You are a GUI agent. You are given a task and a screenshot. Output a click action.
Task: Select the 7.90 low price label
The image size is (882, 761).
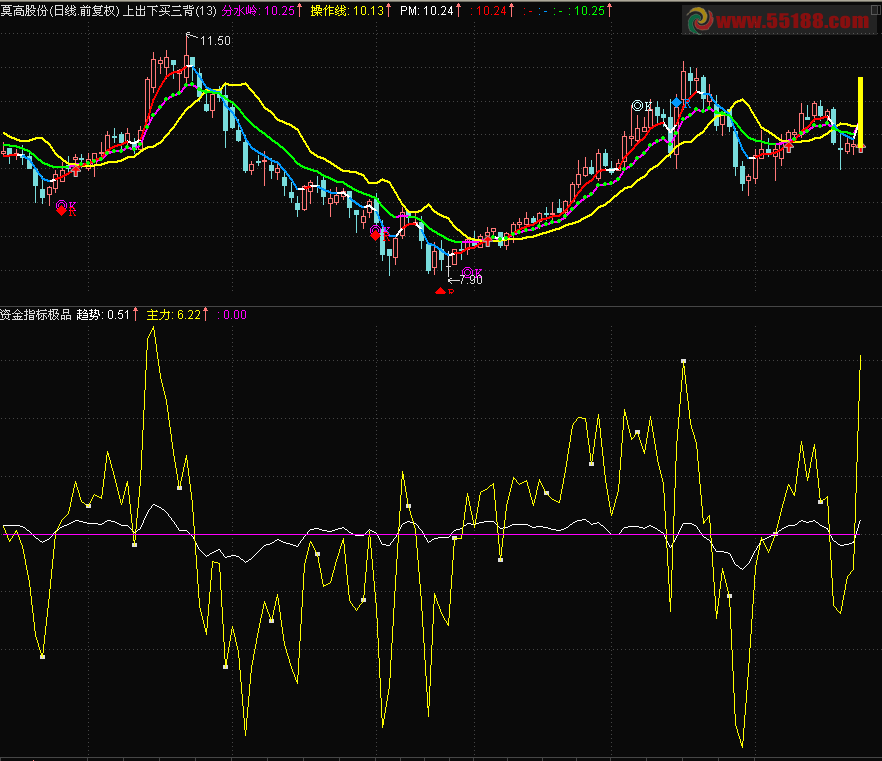pyautogui.click(x=468, y=281)
